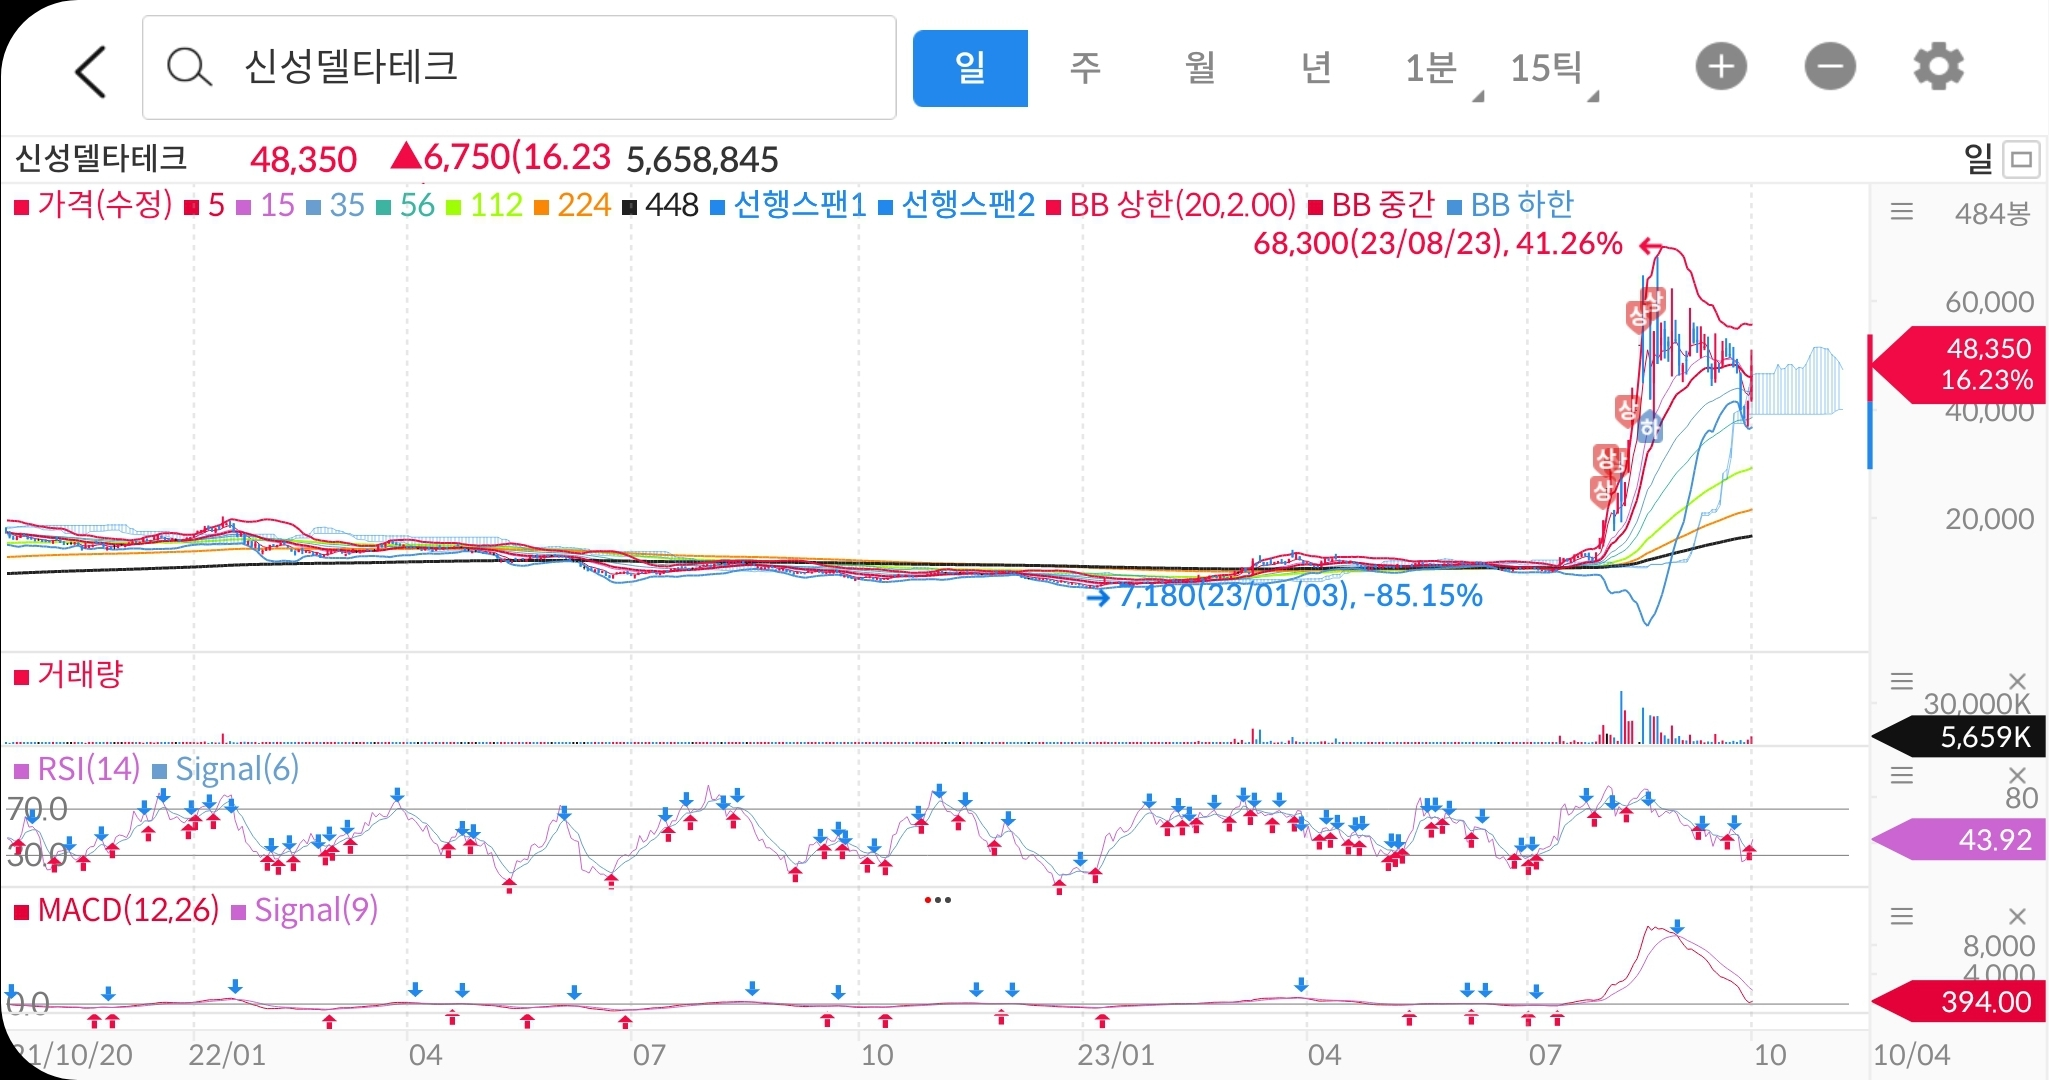Switch to the 년 (yearly) chart tab

pyautogui.click(x=1316, y=68)
